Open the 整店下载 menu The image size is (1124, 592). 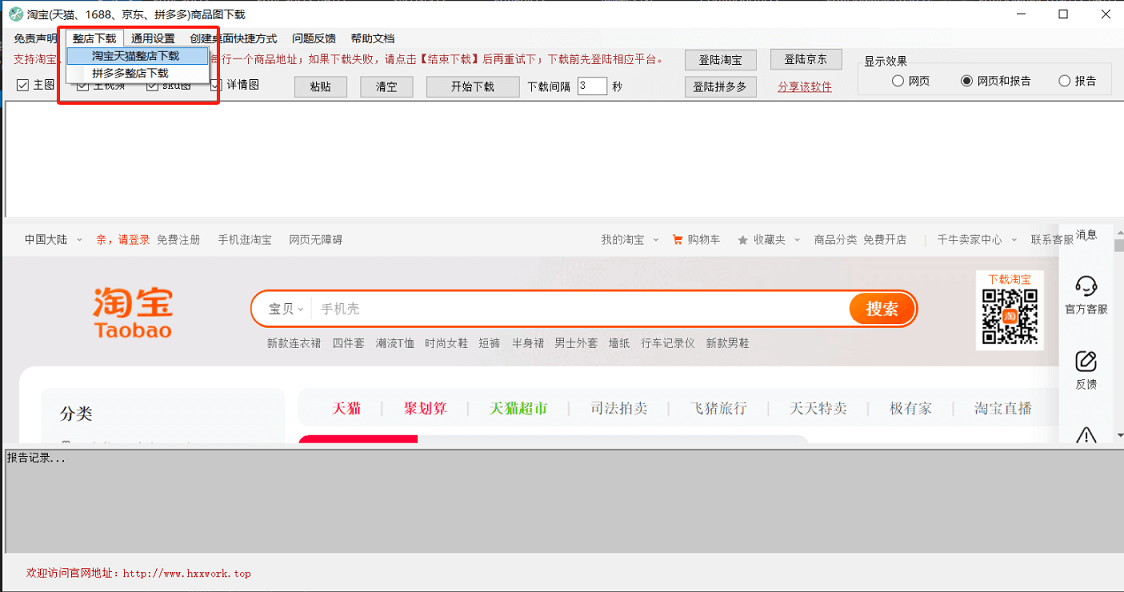(94, 39)
